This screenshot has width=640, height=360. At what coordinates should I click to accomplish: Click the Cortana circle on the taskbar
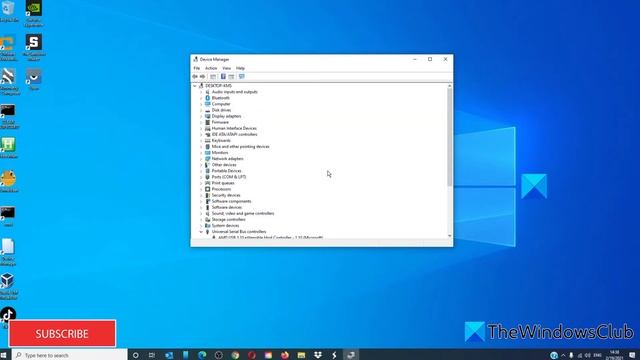[x=136, y=355]
